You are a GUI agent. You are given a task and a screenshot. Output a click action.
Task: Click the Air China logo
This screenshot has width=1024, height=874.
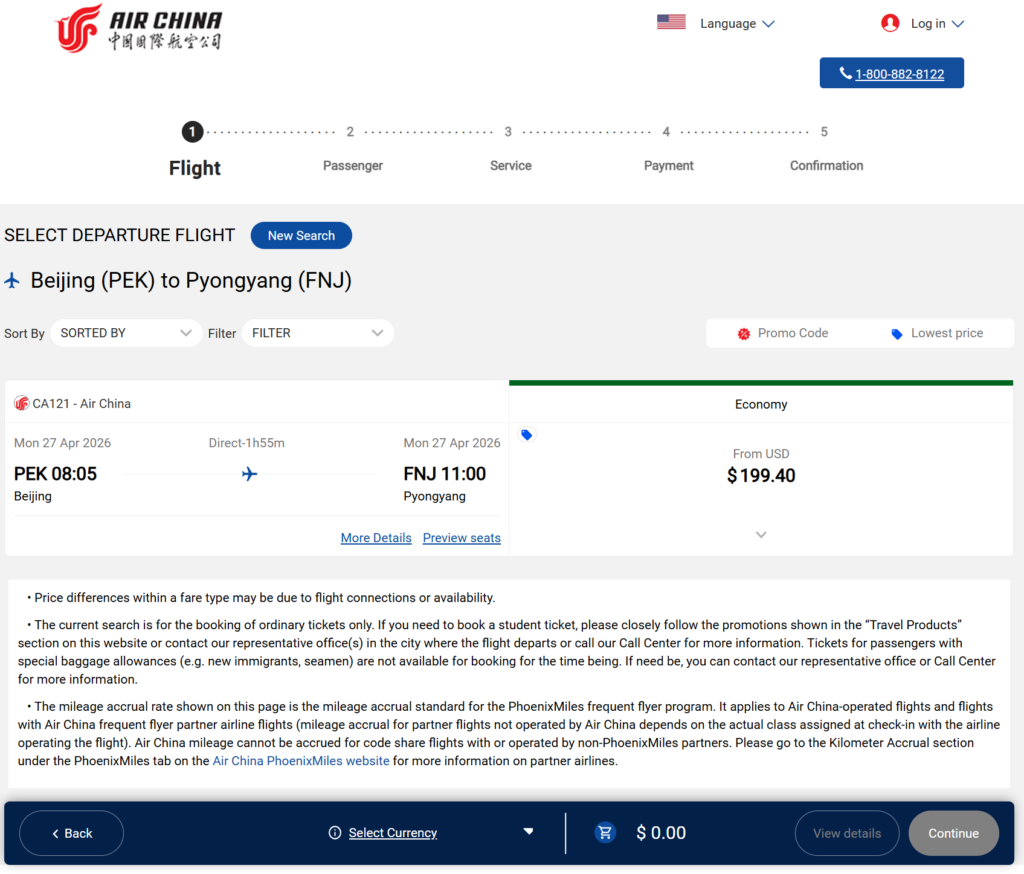(137, 28)
